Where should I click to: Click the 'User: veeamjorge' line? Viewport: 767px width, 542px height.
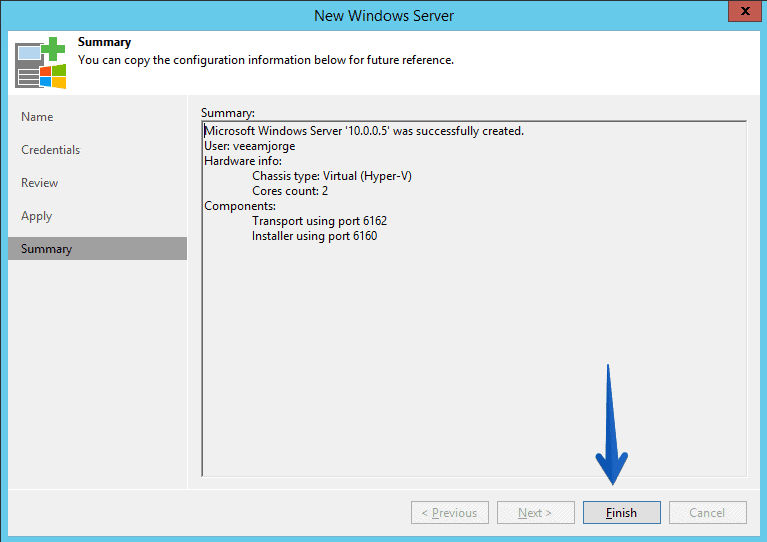249,146
